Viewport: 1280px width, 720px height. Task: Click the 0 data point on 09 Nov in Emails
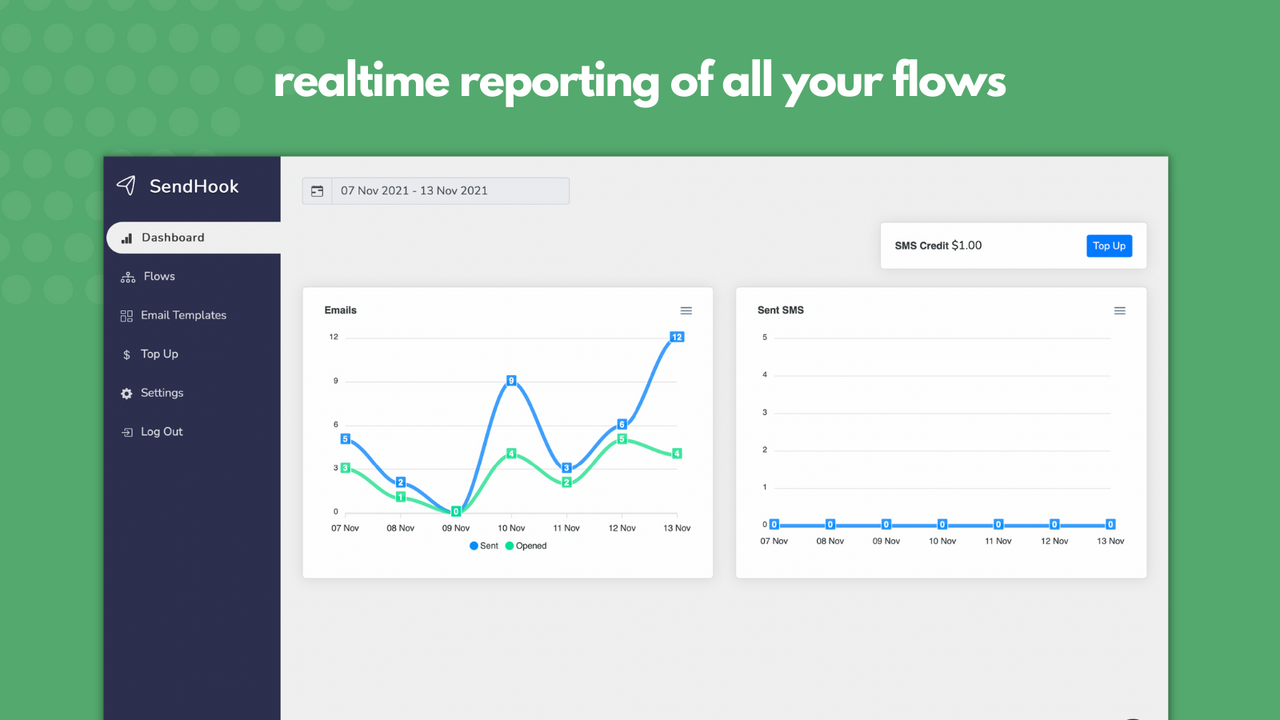click(x=456, y=512)
